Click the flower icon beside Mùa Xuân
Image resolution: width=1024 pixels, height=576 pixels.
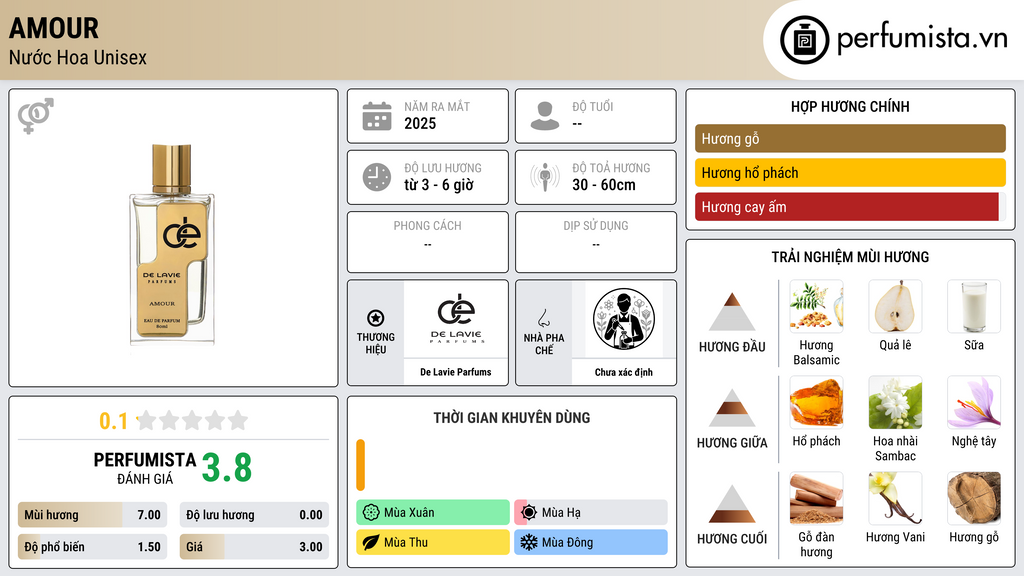pos(371,513)
